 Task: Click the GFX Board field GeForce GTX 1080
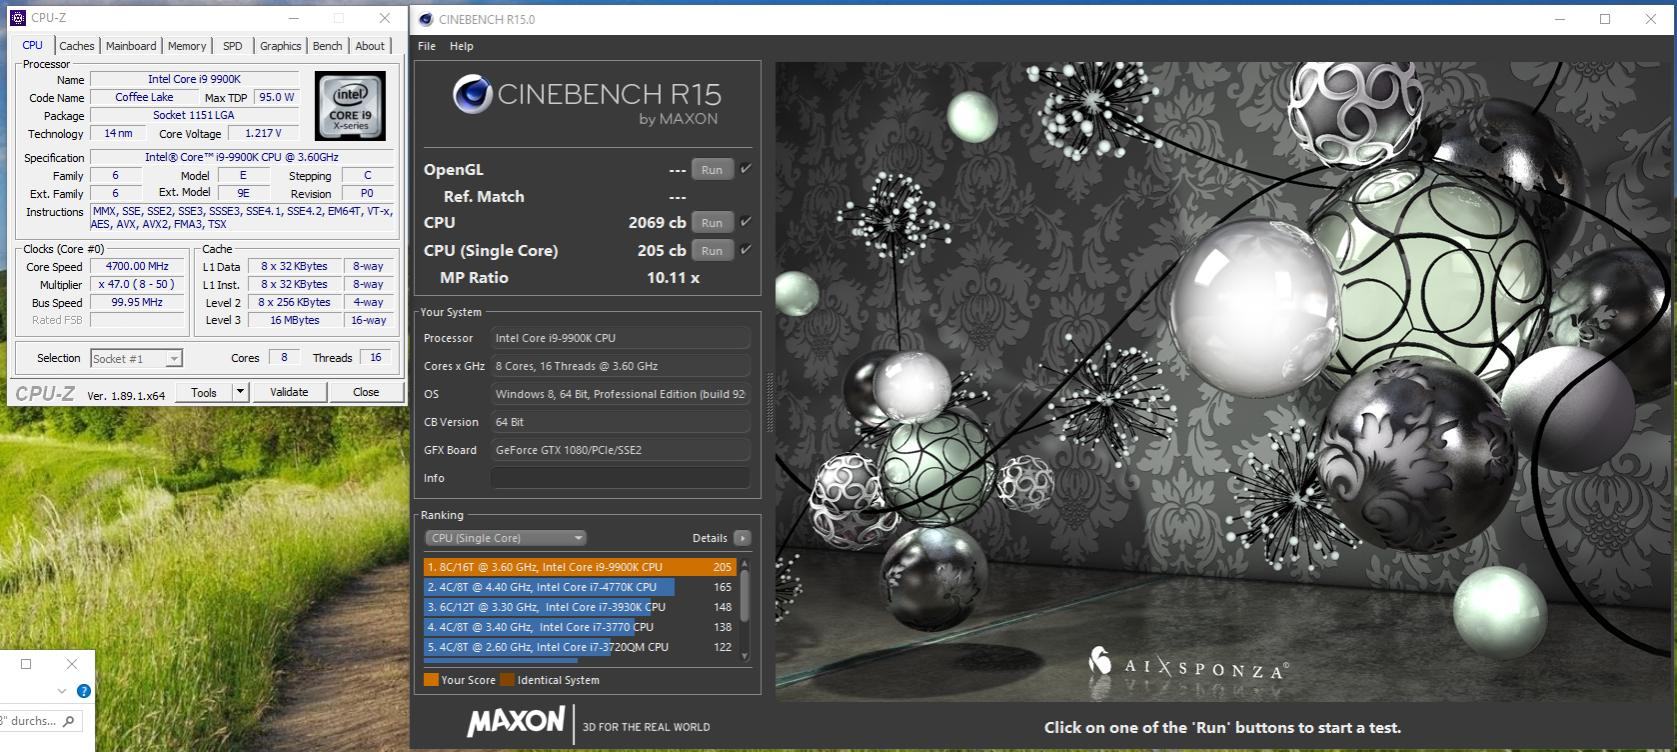620,450
